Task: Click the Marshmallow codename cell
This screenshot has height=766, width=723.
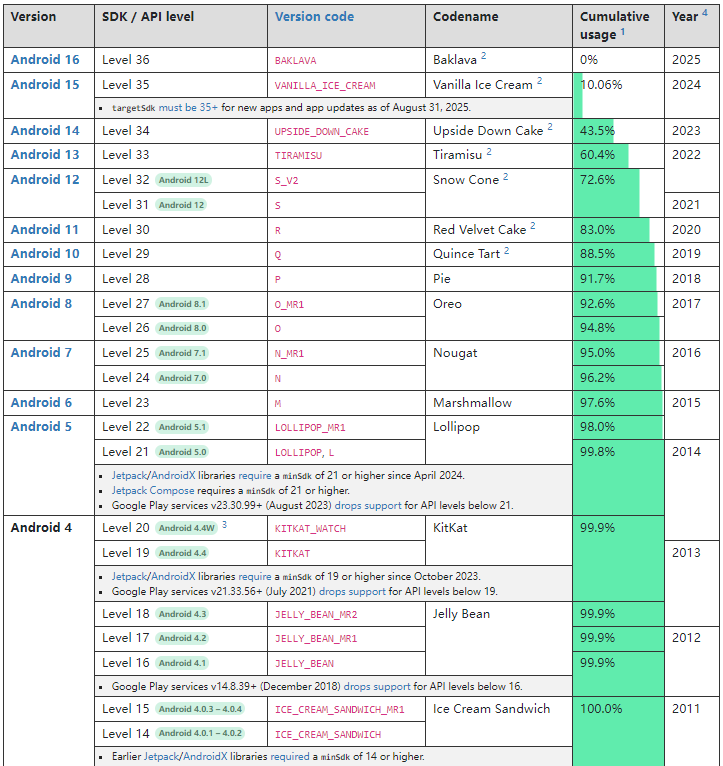Action: pos(499,403)
